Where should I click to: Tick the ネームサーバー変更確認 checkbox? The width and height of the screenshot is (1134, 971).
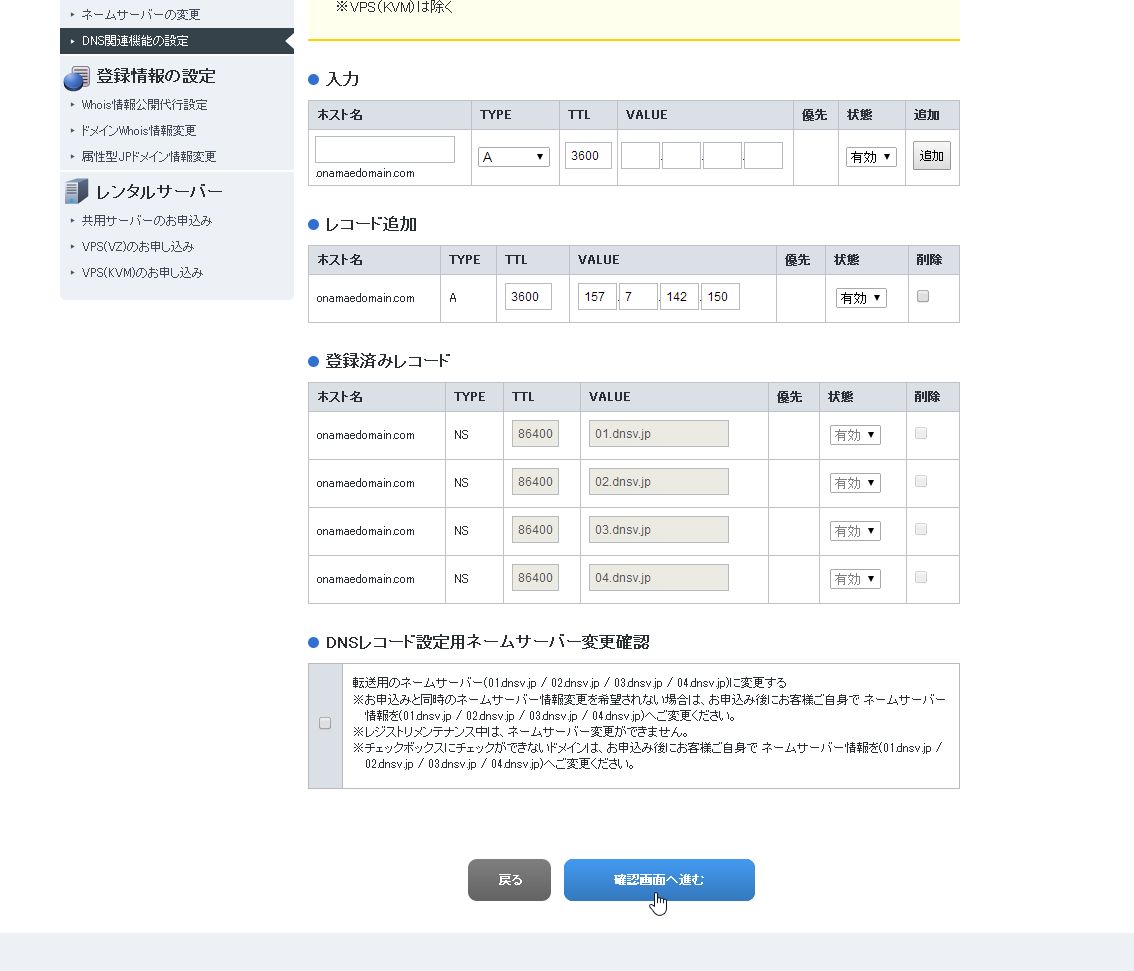(325, 723)
